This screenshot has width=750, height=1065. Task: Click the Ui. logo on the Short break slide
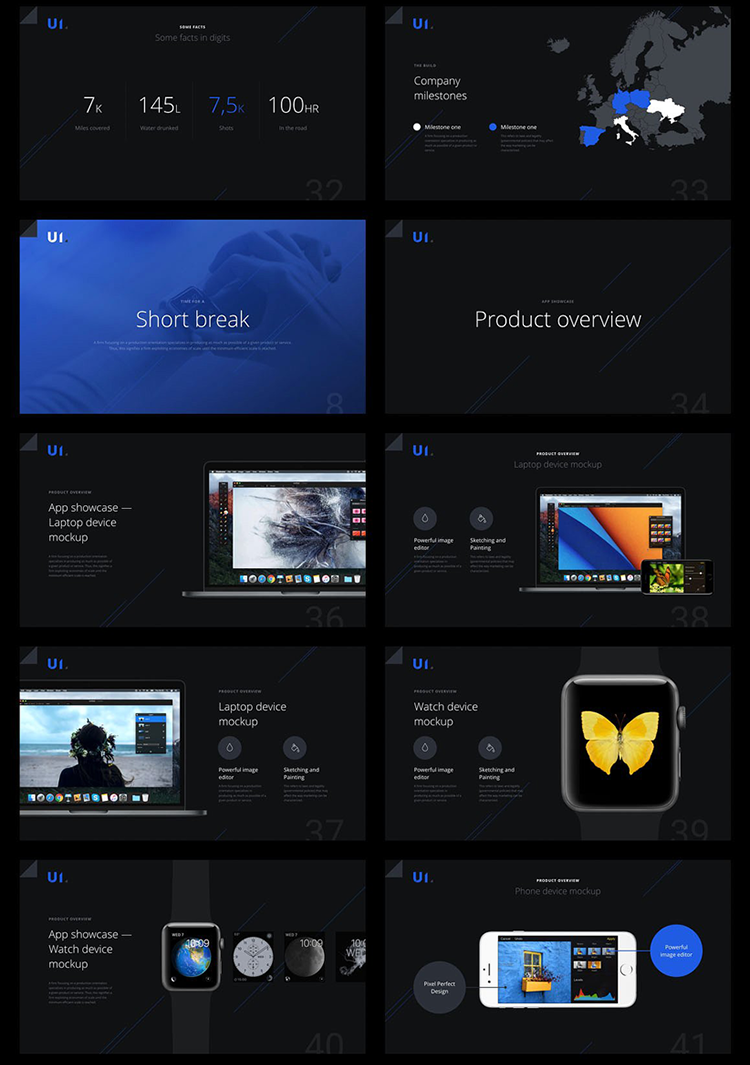point(57,237)
